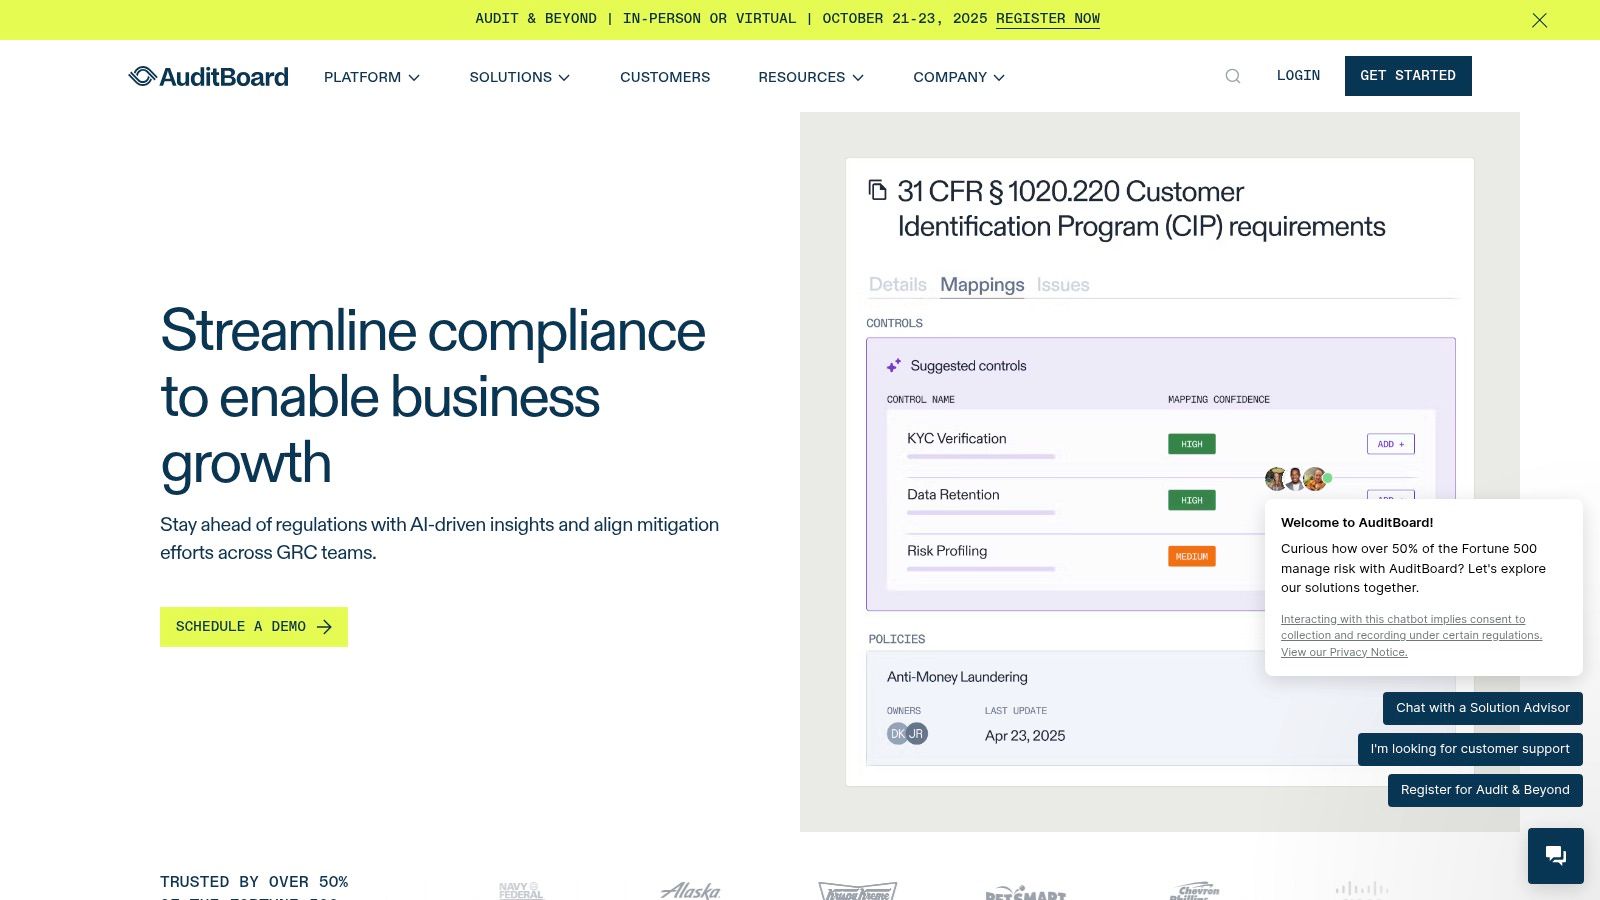Click the Welcome to AuditBoard! chat heading
This screenshot has height=900, width=1600.
point(1357,523)
